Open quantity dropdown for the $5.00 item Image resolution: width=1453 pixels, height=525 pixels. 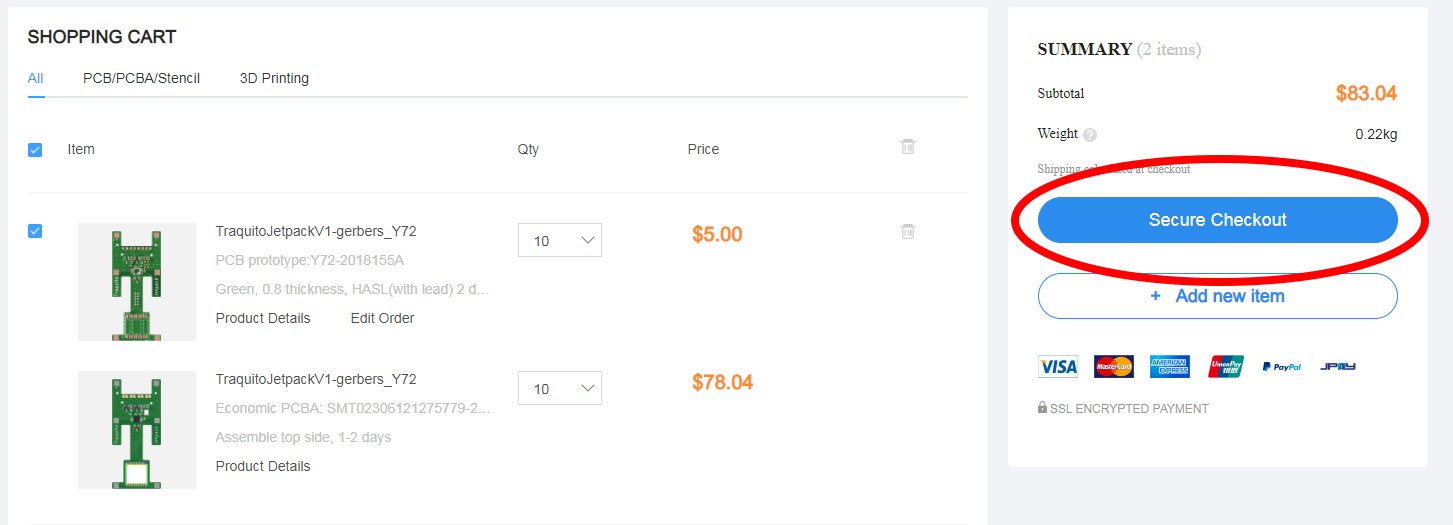[559, 240]
